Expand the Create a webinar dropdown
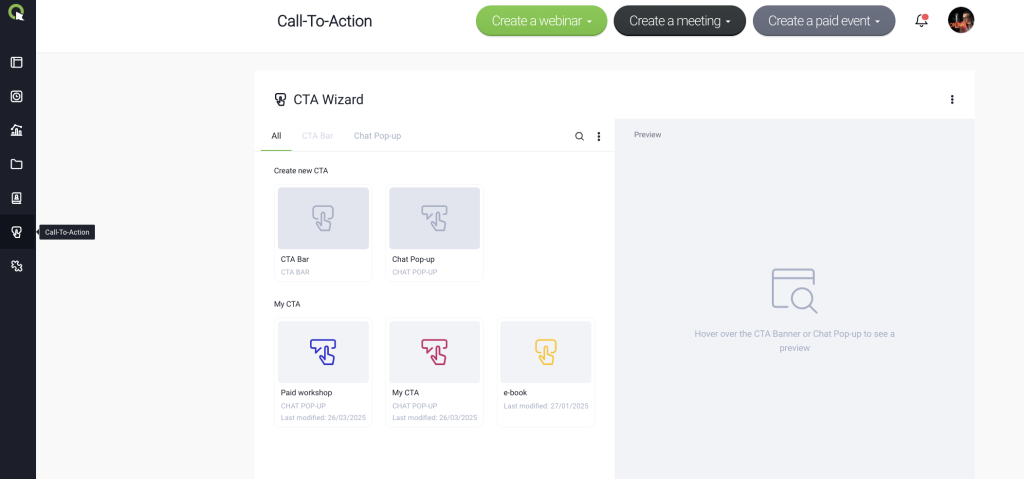Viewport: 1024px width, 479px height. (x=541, y=21)
